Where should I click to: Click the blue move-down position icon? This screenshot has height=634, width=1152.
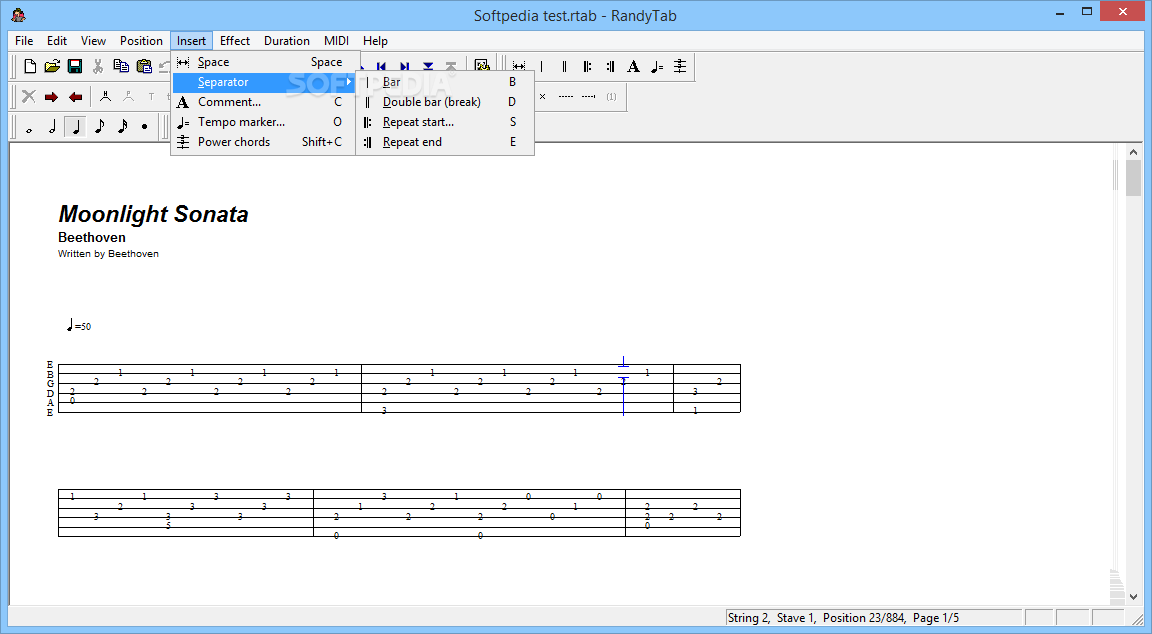point(428,67)
